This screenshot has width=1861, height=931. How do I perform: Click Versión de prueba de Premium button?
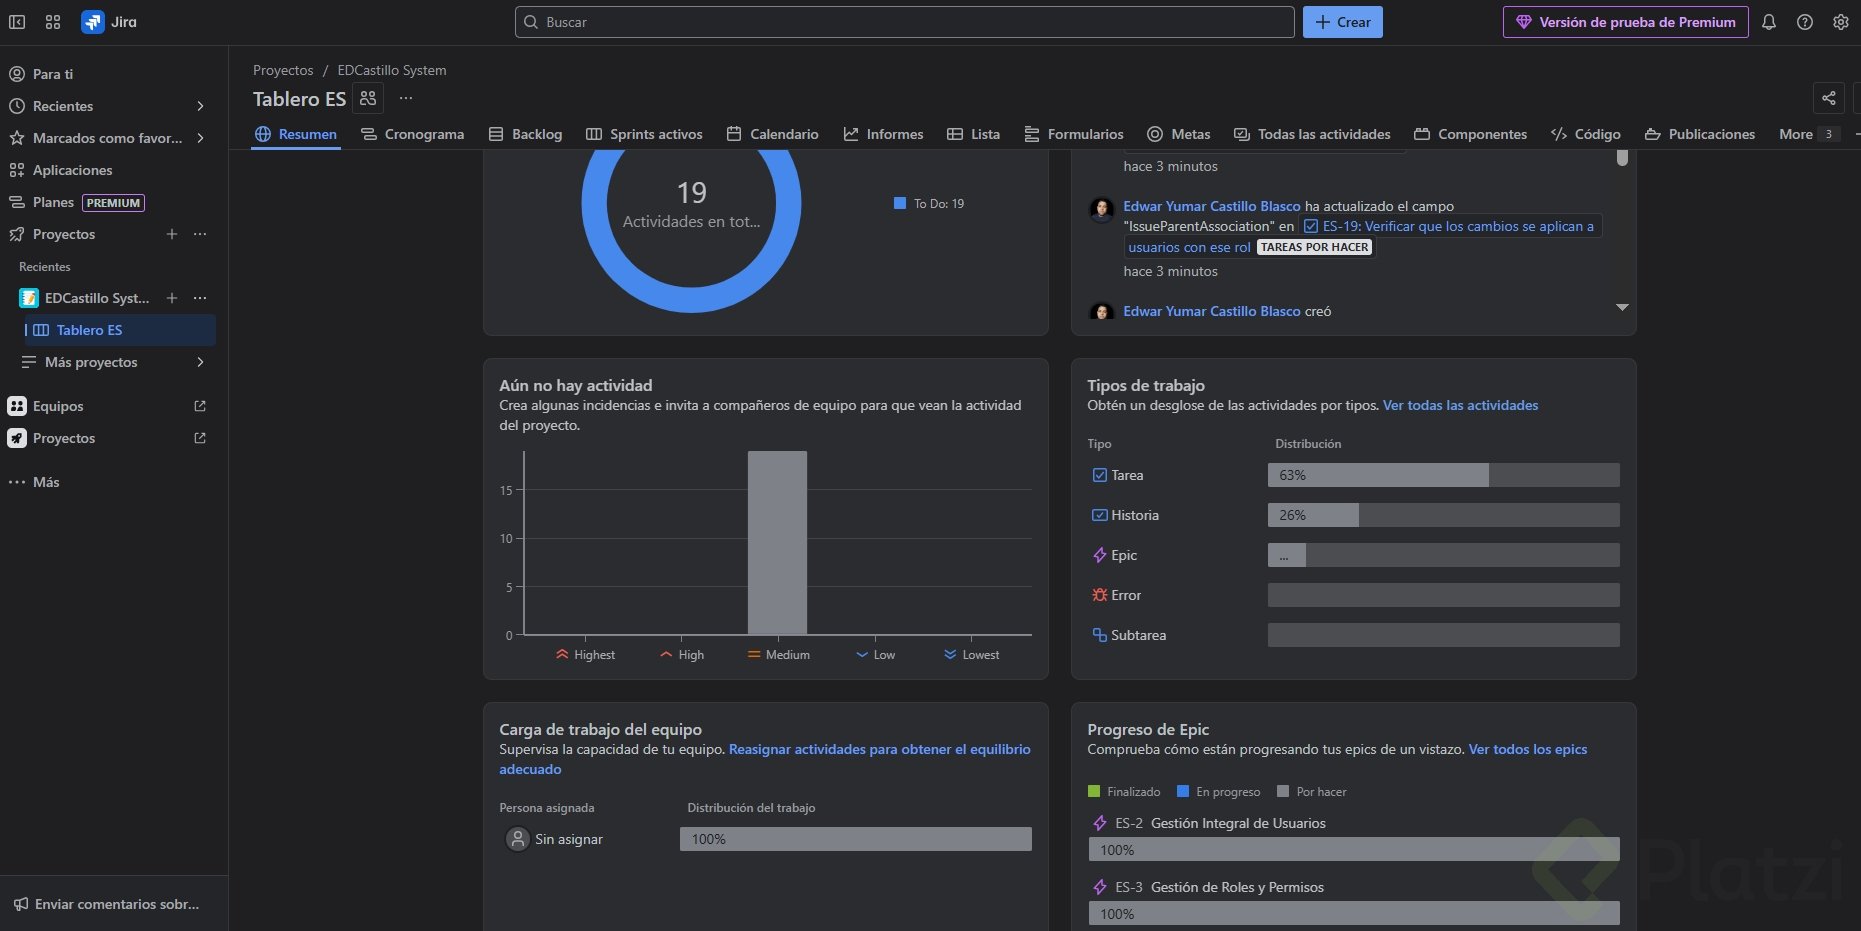pyautogui.click(x=1626, y=22)
